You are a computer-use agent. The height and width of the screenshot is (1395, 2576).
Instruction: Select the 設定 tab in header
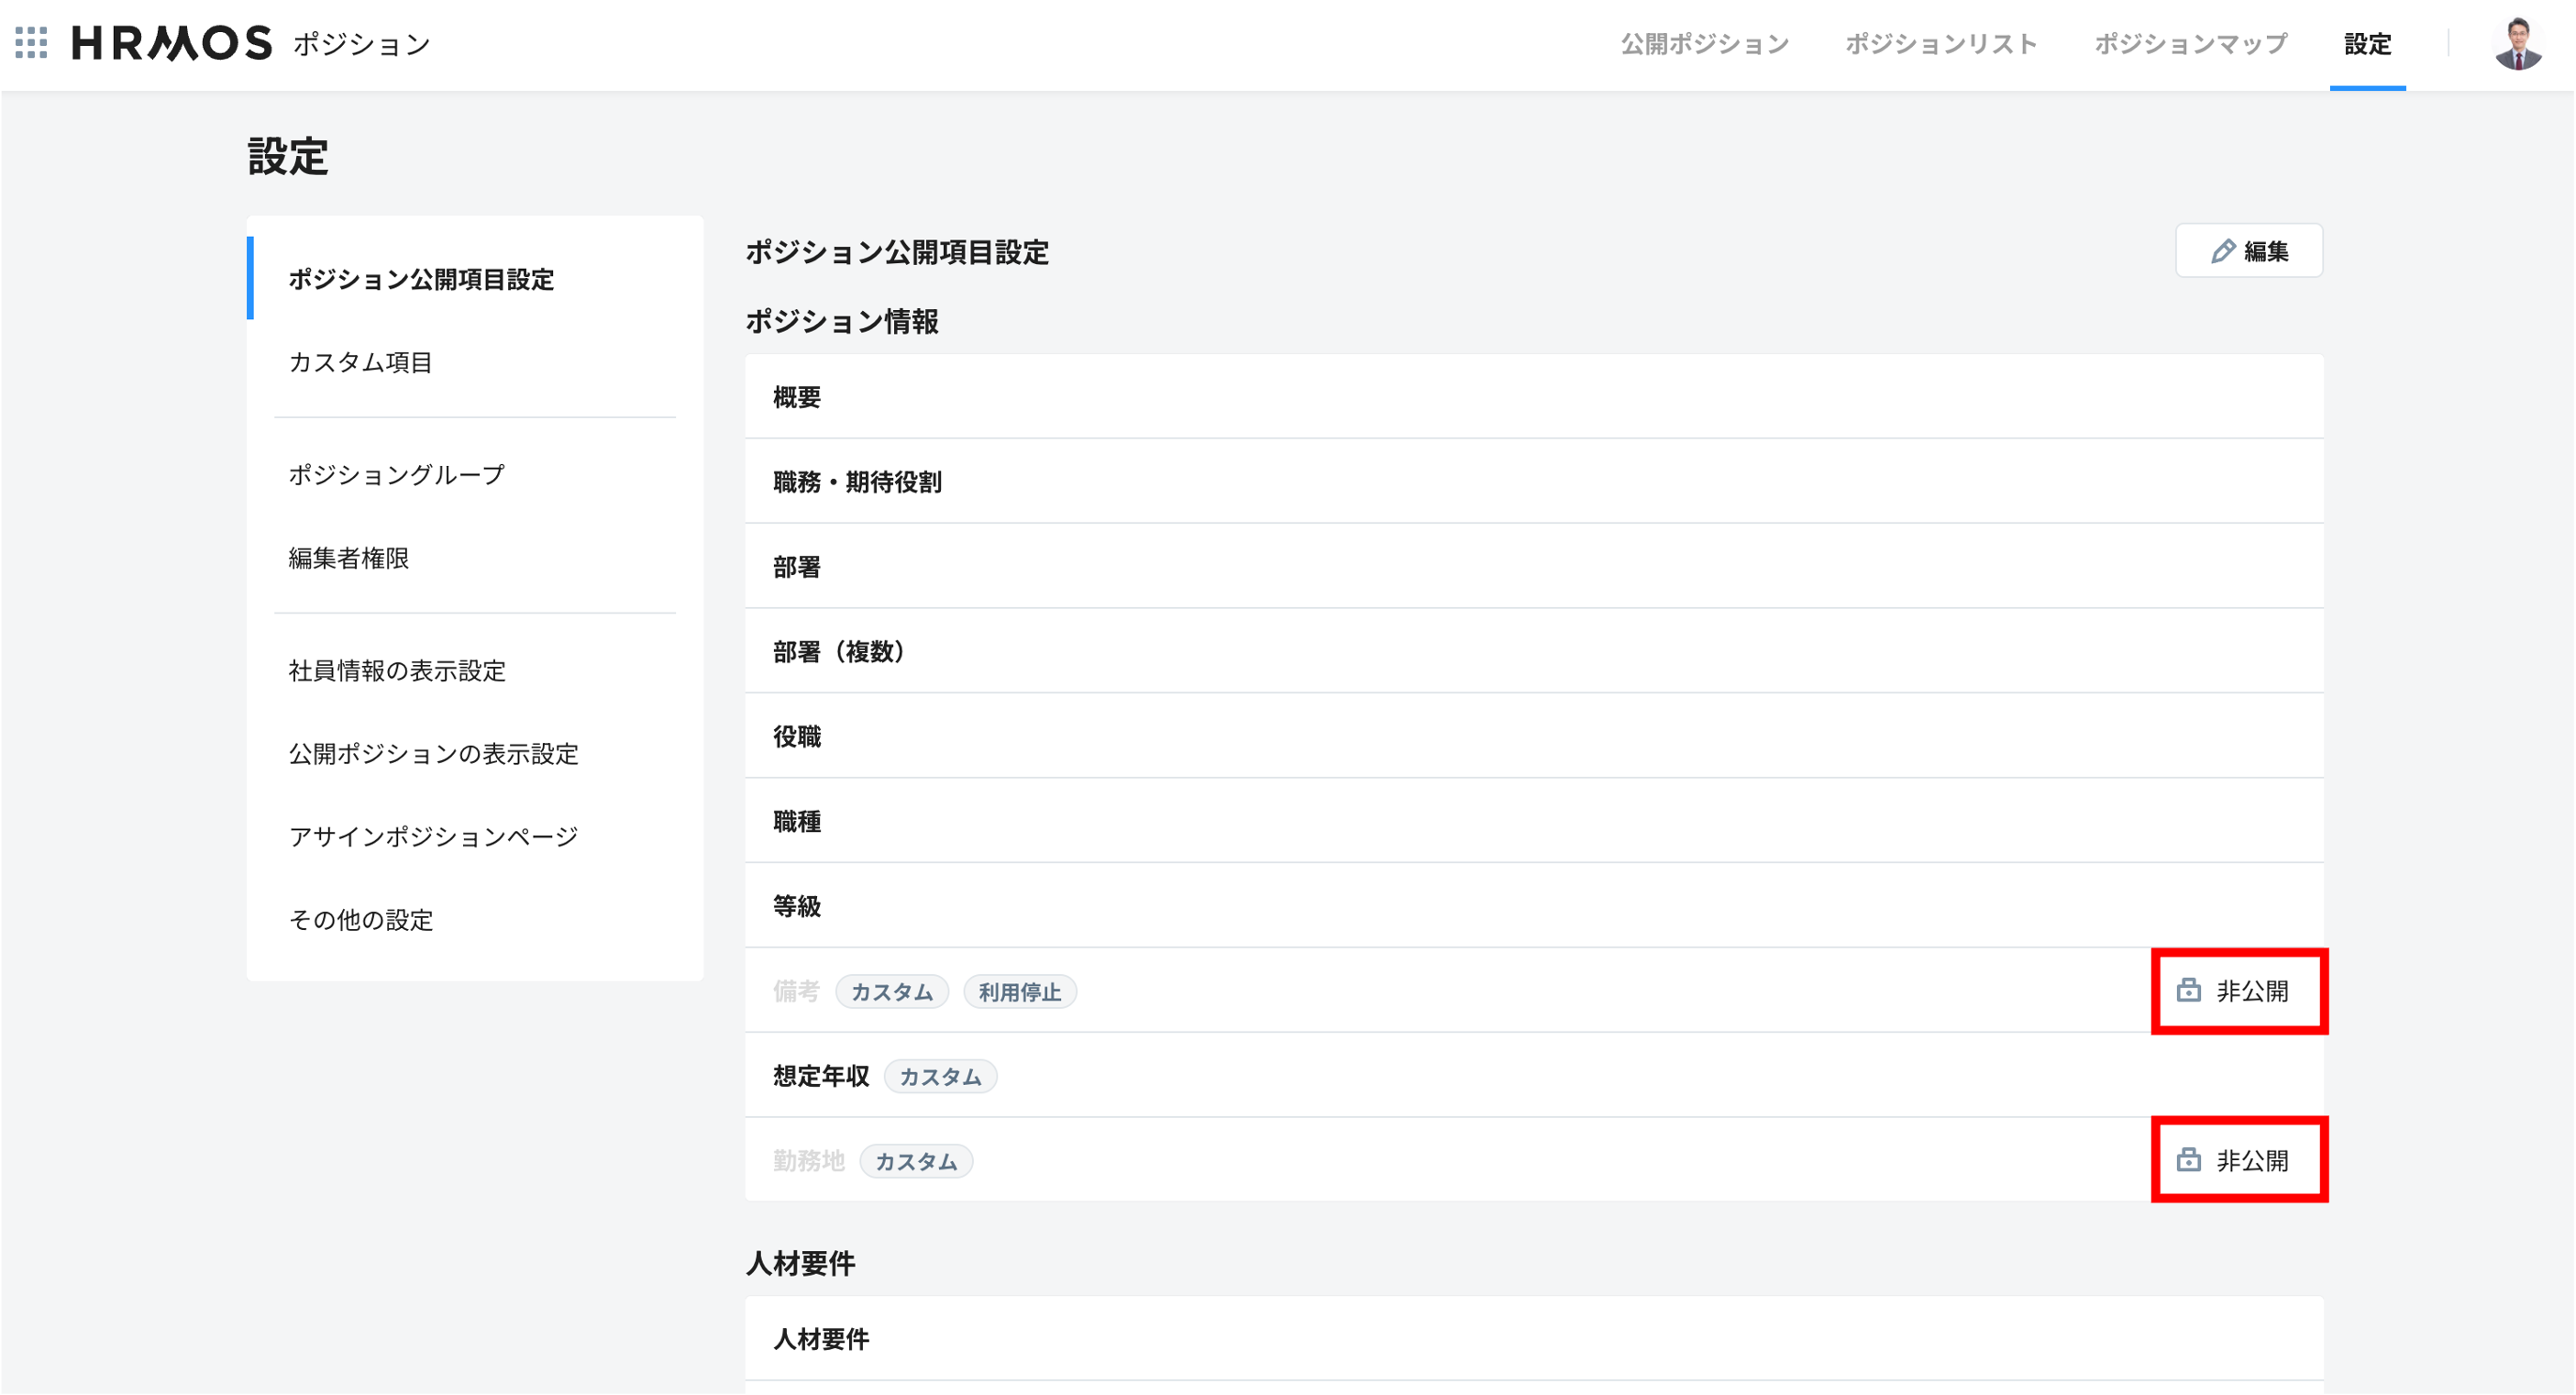click(2367, 44)
